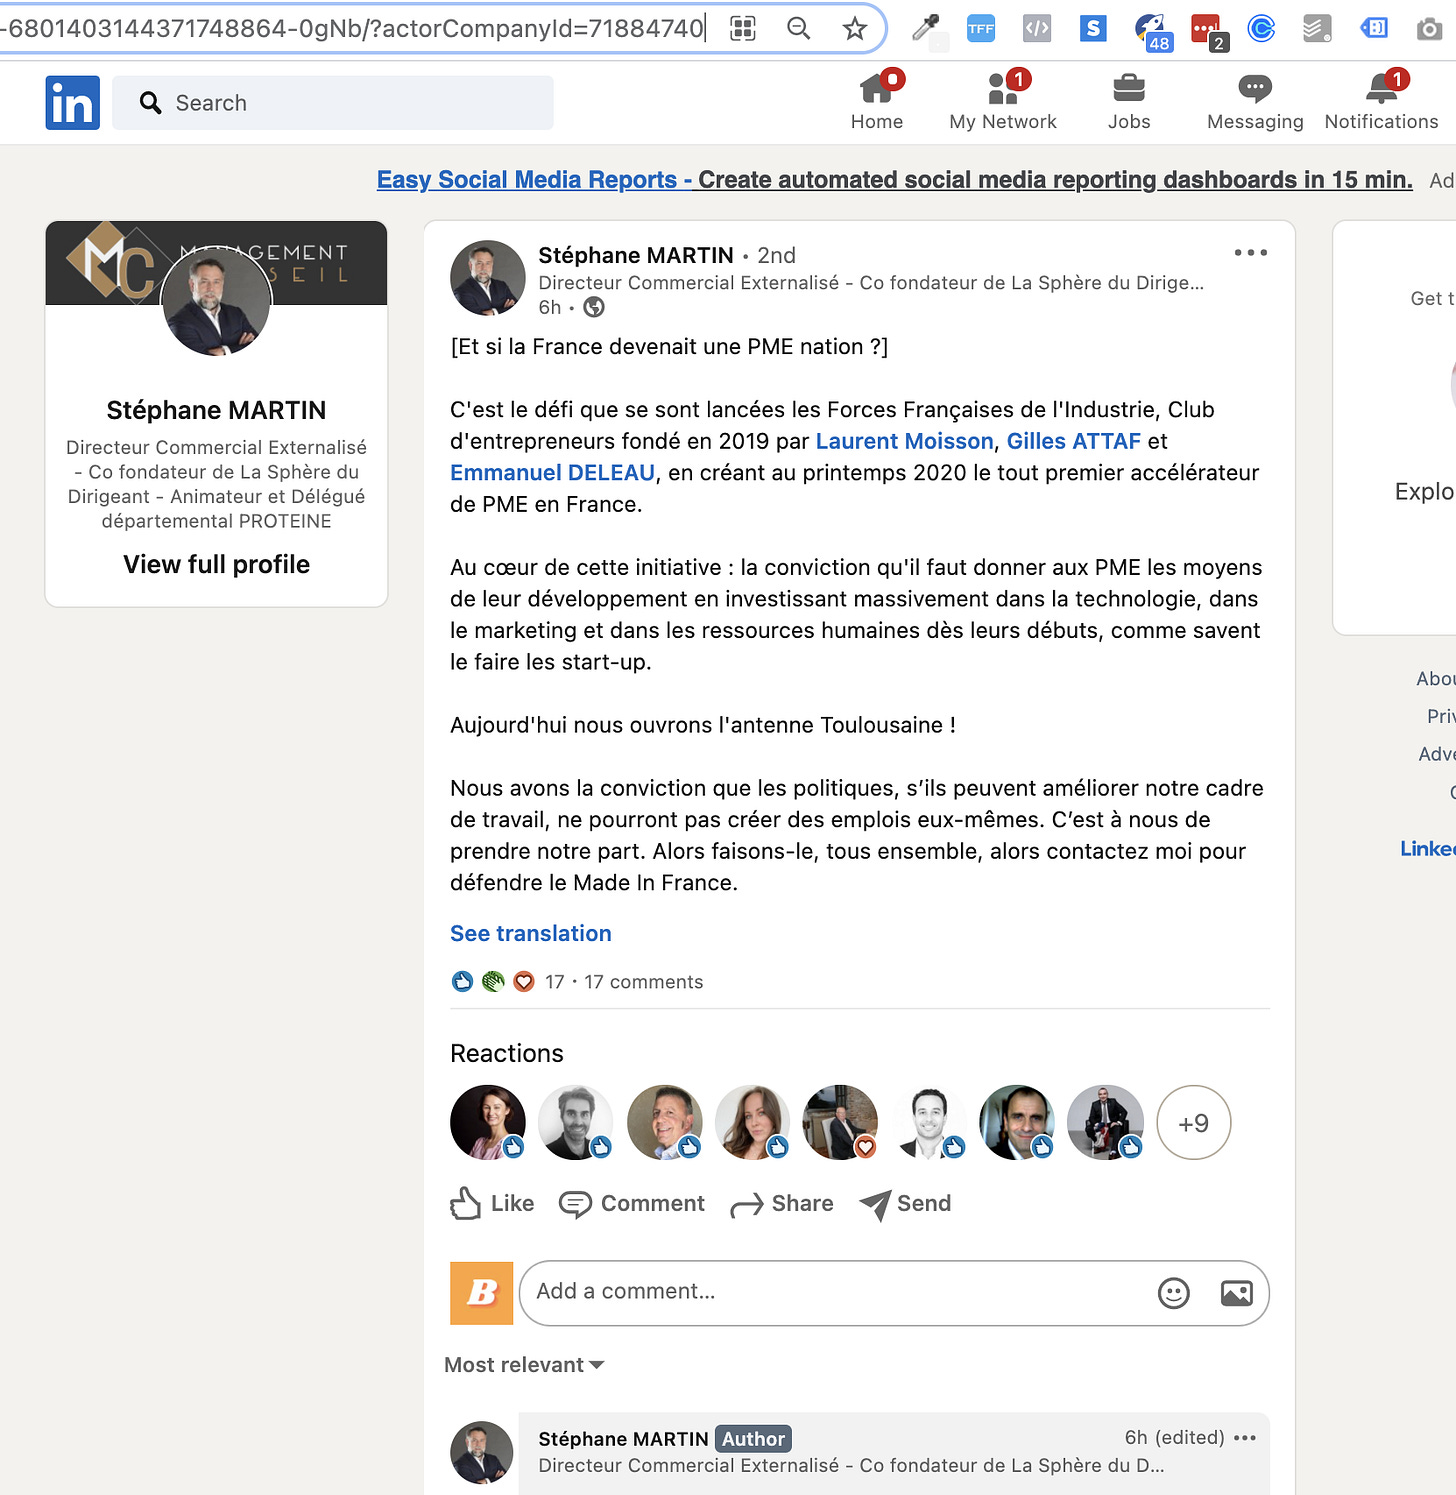Click See translation
Screen dimensions: 1456x1495
pyautogui.click(x=531, y=933)
